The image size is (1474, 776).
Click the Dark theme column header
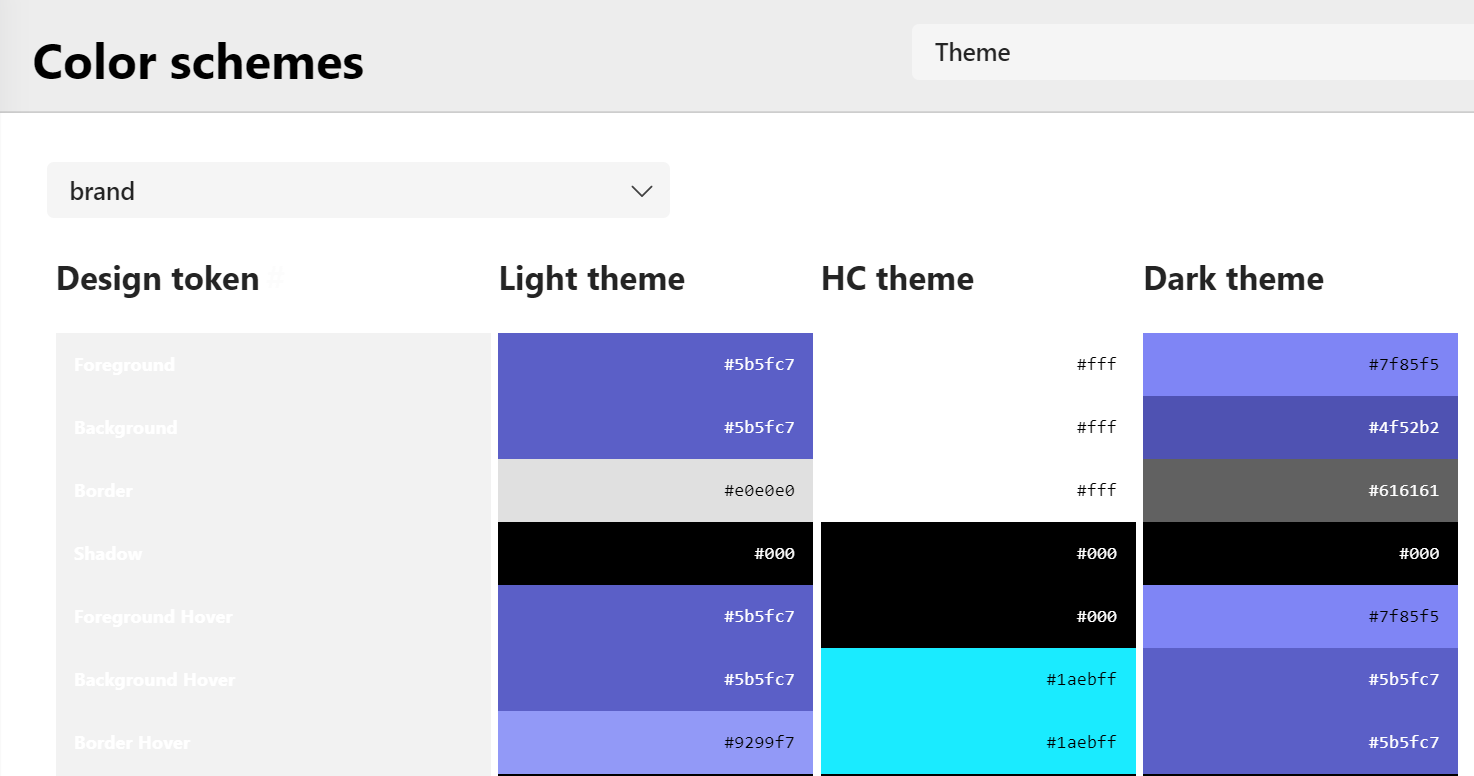click(x=1233, y=278)
